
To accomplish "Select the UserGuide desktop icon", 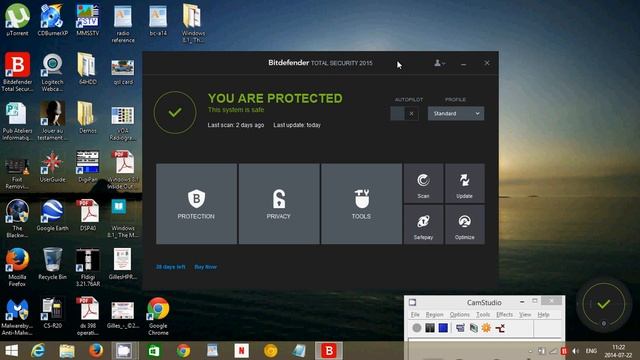I will [52, 166].
